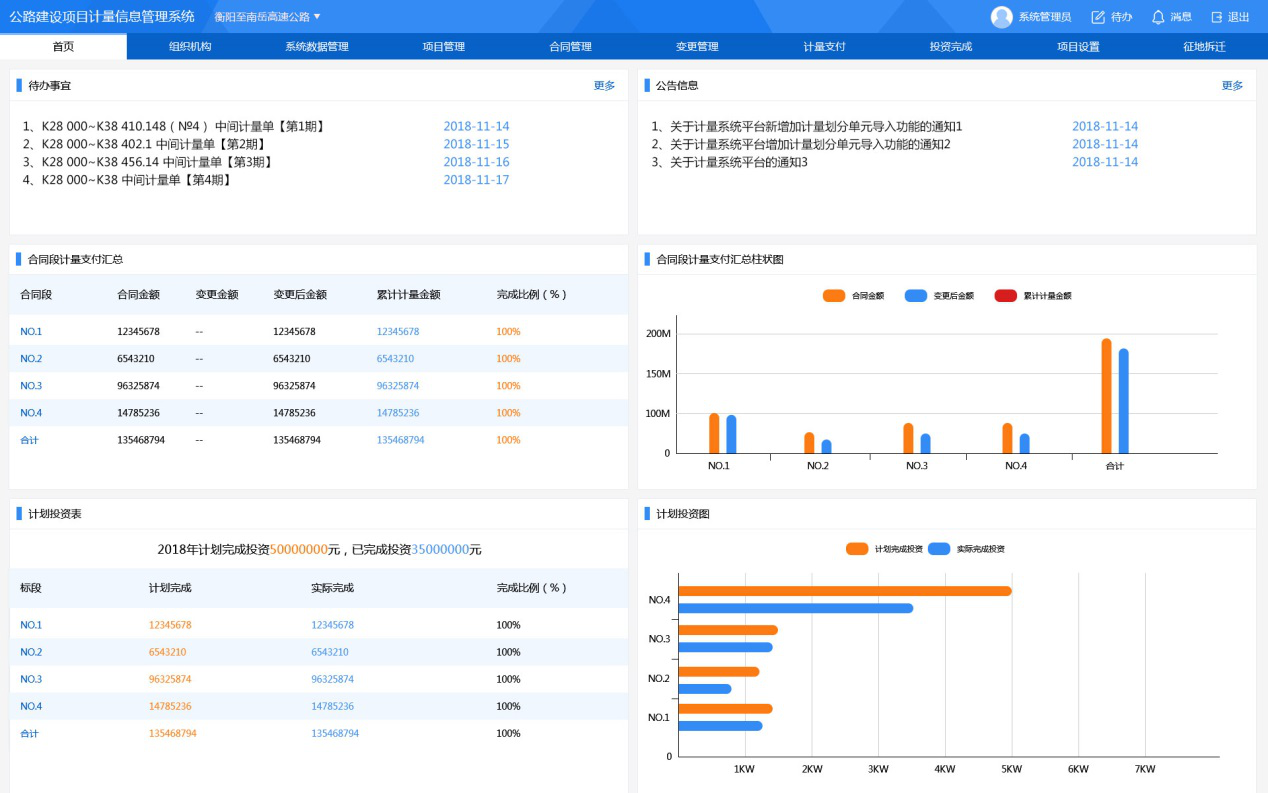Select the 系统数据管理 navigation tab
This screenshot has height=793, width=1268.
coord(316,47)
